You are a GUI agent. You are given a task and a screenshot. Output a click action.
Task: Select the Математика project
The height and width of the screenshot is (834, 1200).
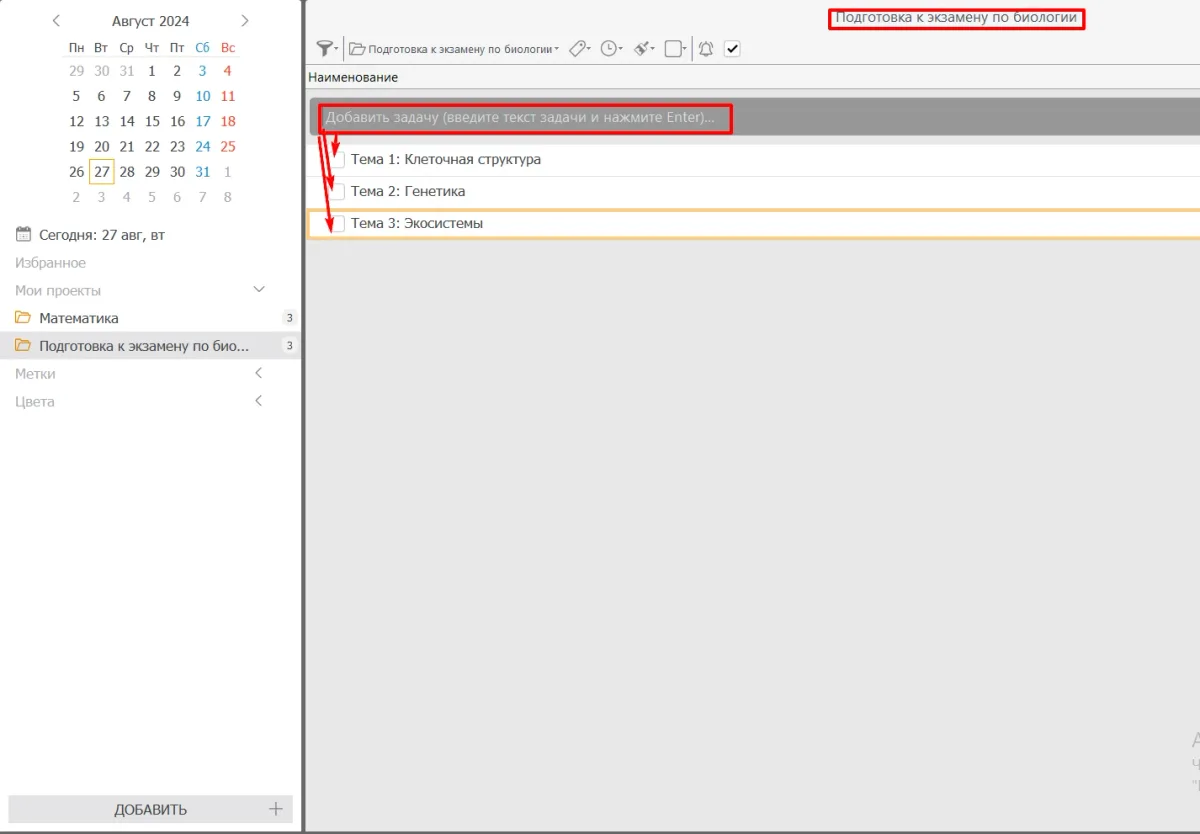tap(79, 318)
